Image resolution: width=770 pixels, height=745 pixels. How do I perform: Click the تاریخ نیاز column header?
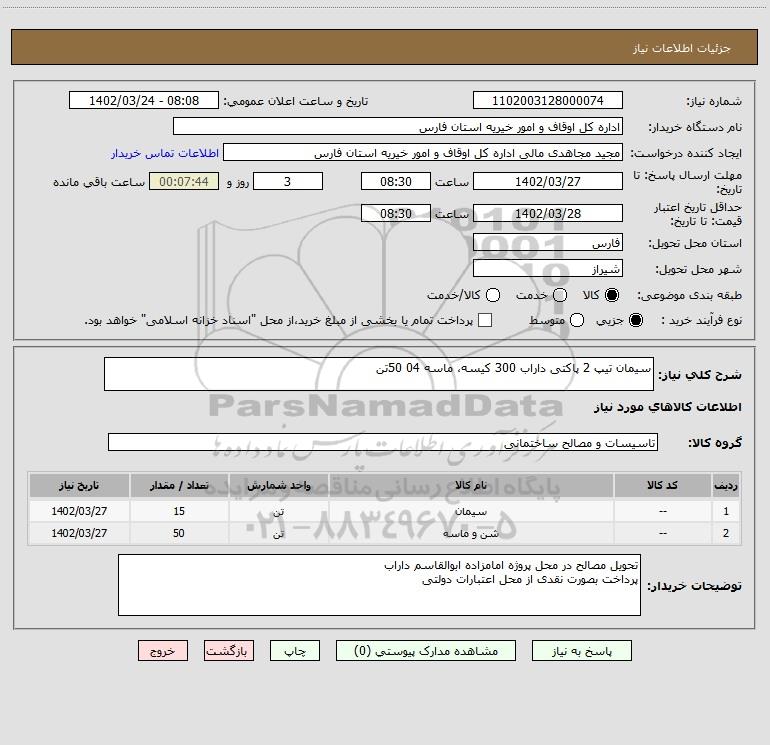pyautogui.click(x=79, y=486)
